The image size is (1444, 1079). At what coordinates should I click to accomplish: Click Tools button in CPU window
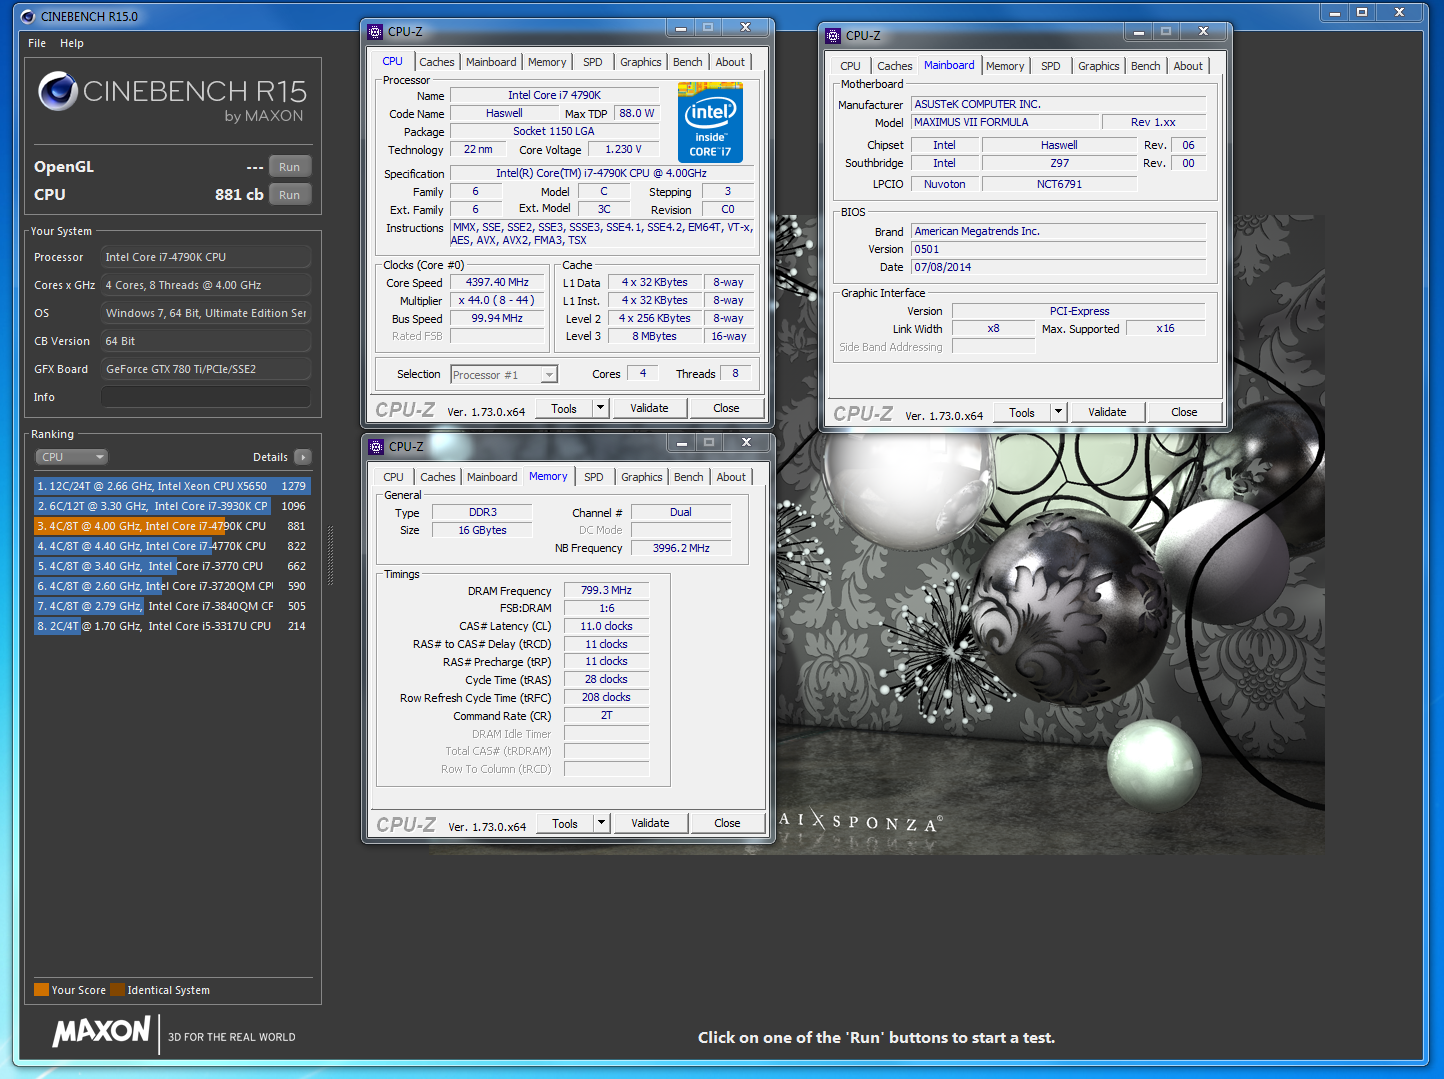click(x=564, y=408)
